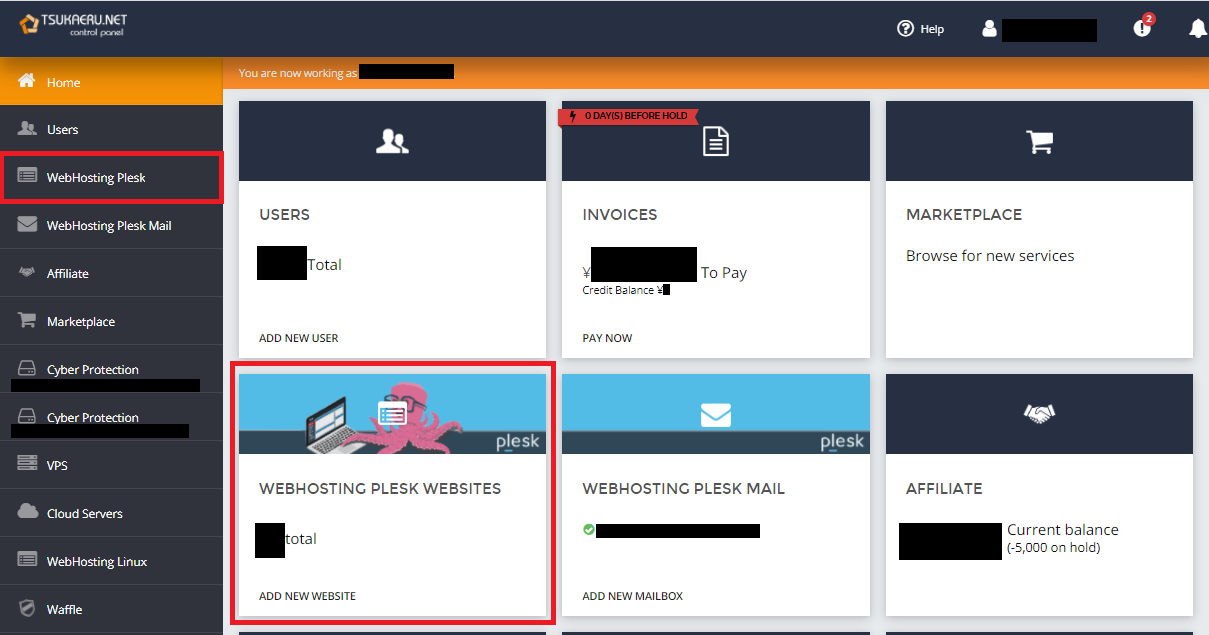Open the alerts icon showing 2 alerts
The width and height of the screenshot is (1209, 635).
pyautogui.click(x=1142, y=29)
